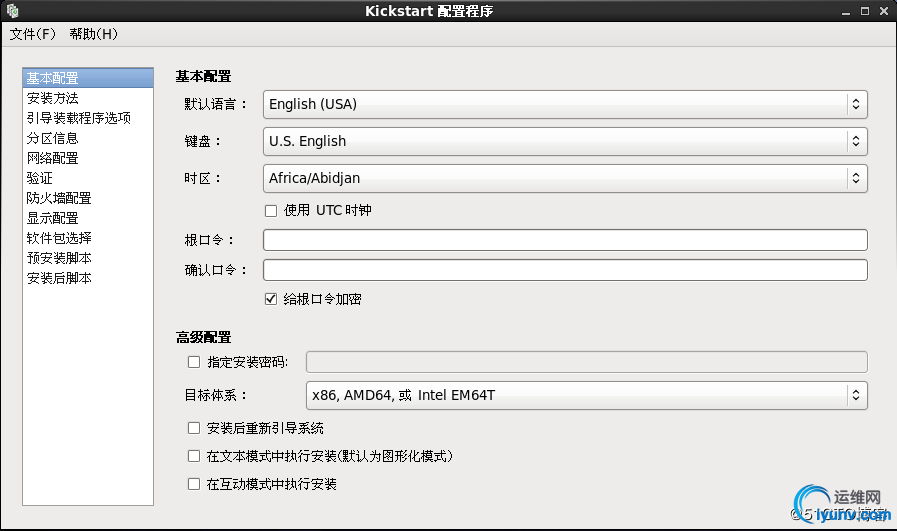Open 引导装载程序选项 section
This screenshot has width=897, height=531.
tap(88, 118)
